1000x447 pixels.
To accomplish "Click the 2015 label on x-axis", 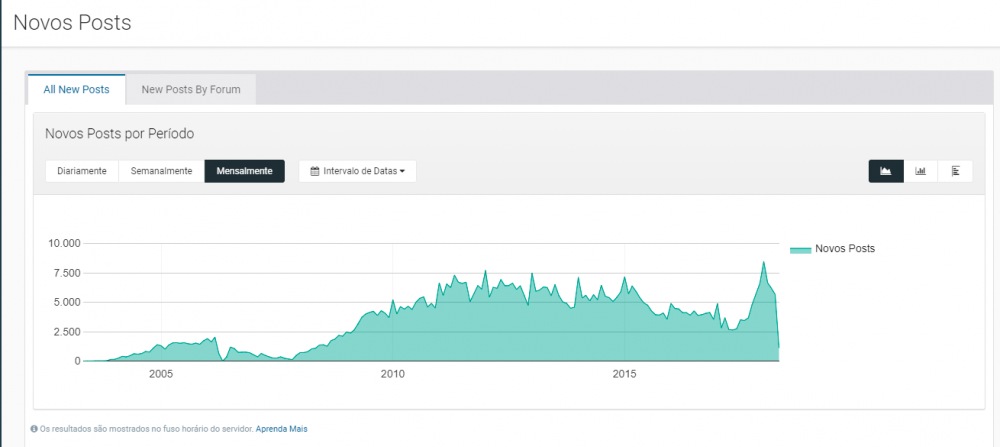I will pos(624,374).
